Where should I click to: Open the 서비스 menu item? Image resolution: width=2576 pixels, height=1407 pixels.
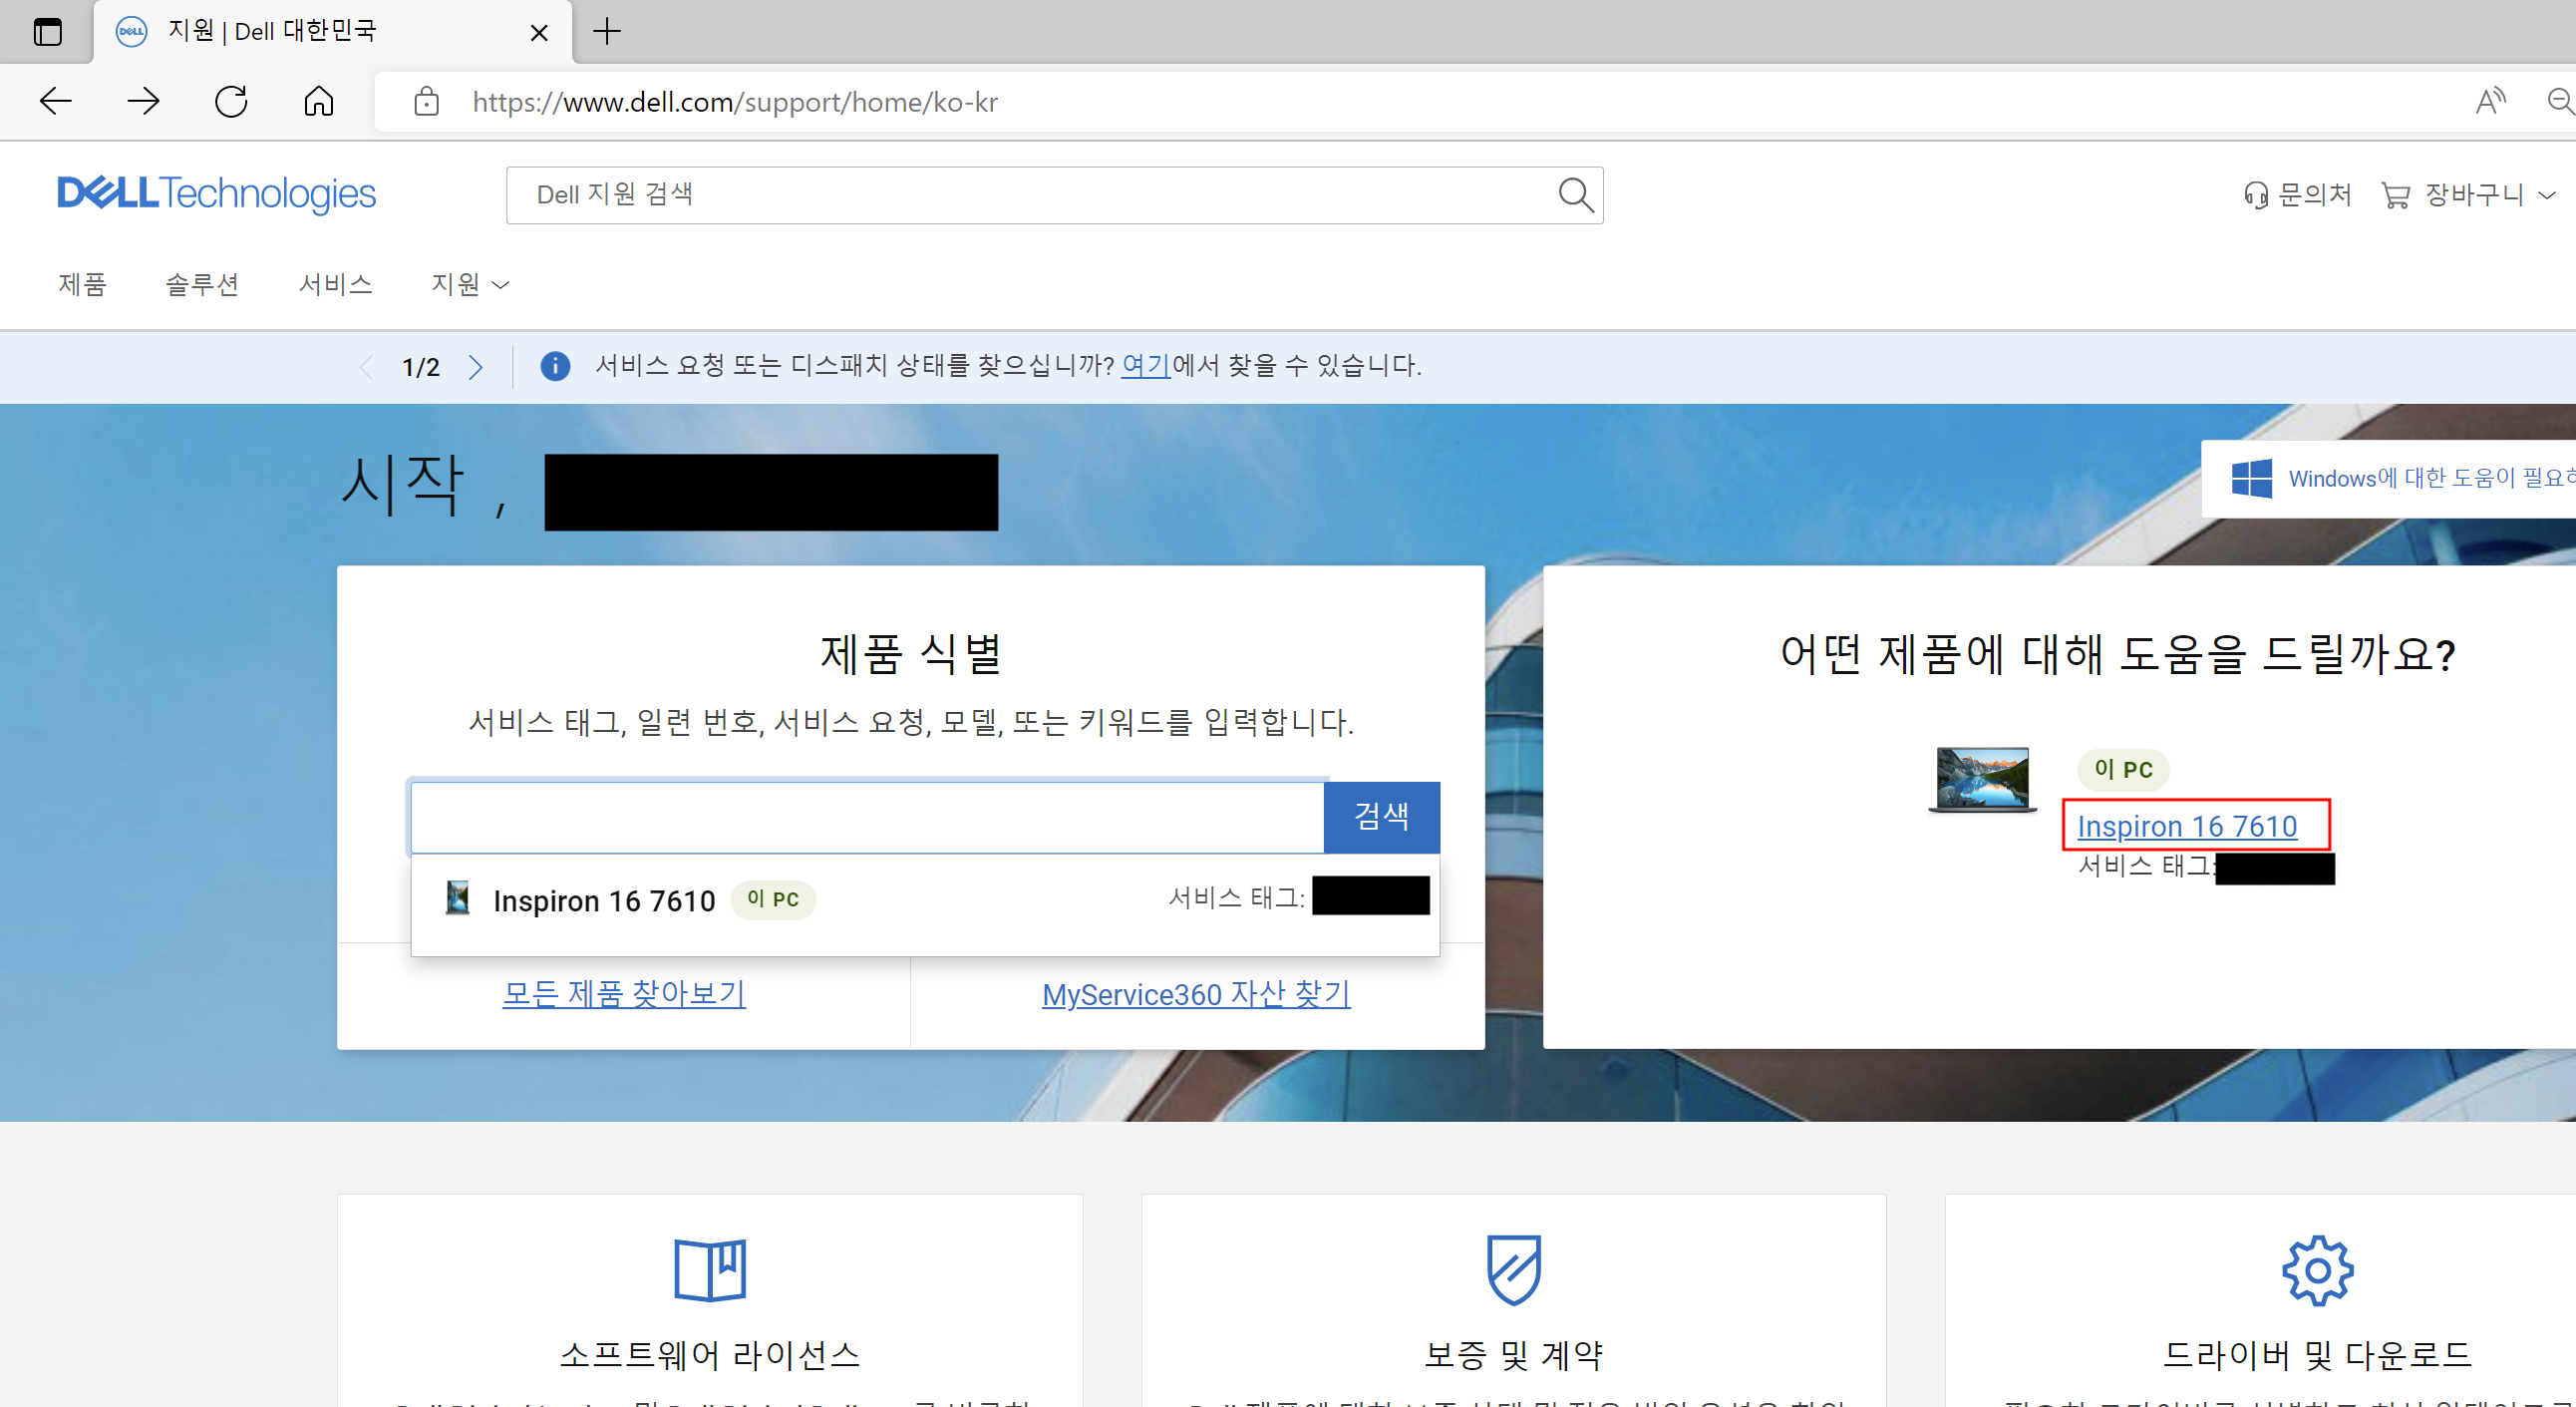tap(335, 285)
